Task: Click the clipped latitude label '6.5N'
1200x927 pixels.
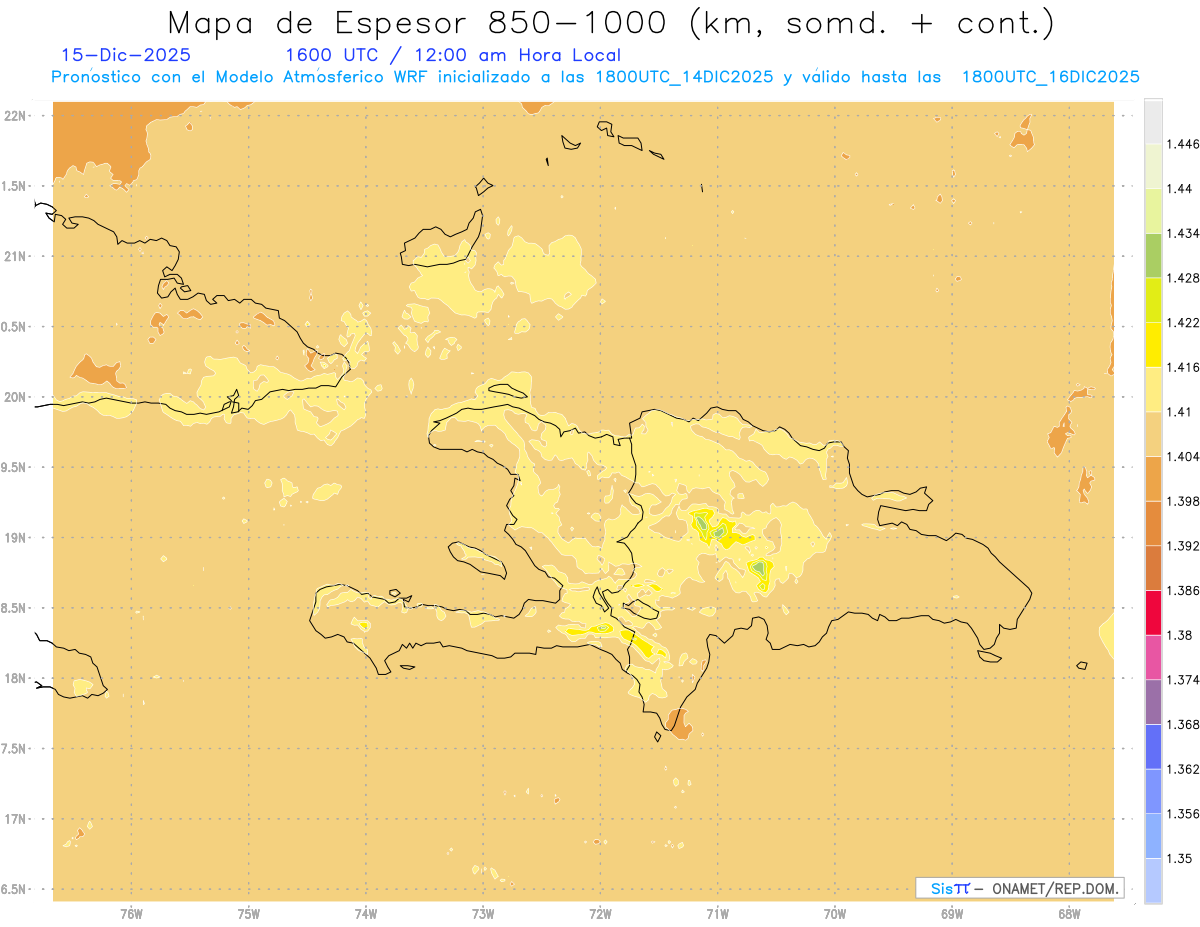Action: (x=15, y=890)
